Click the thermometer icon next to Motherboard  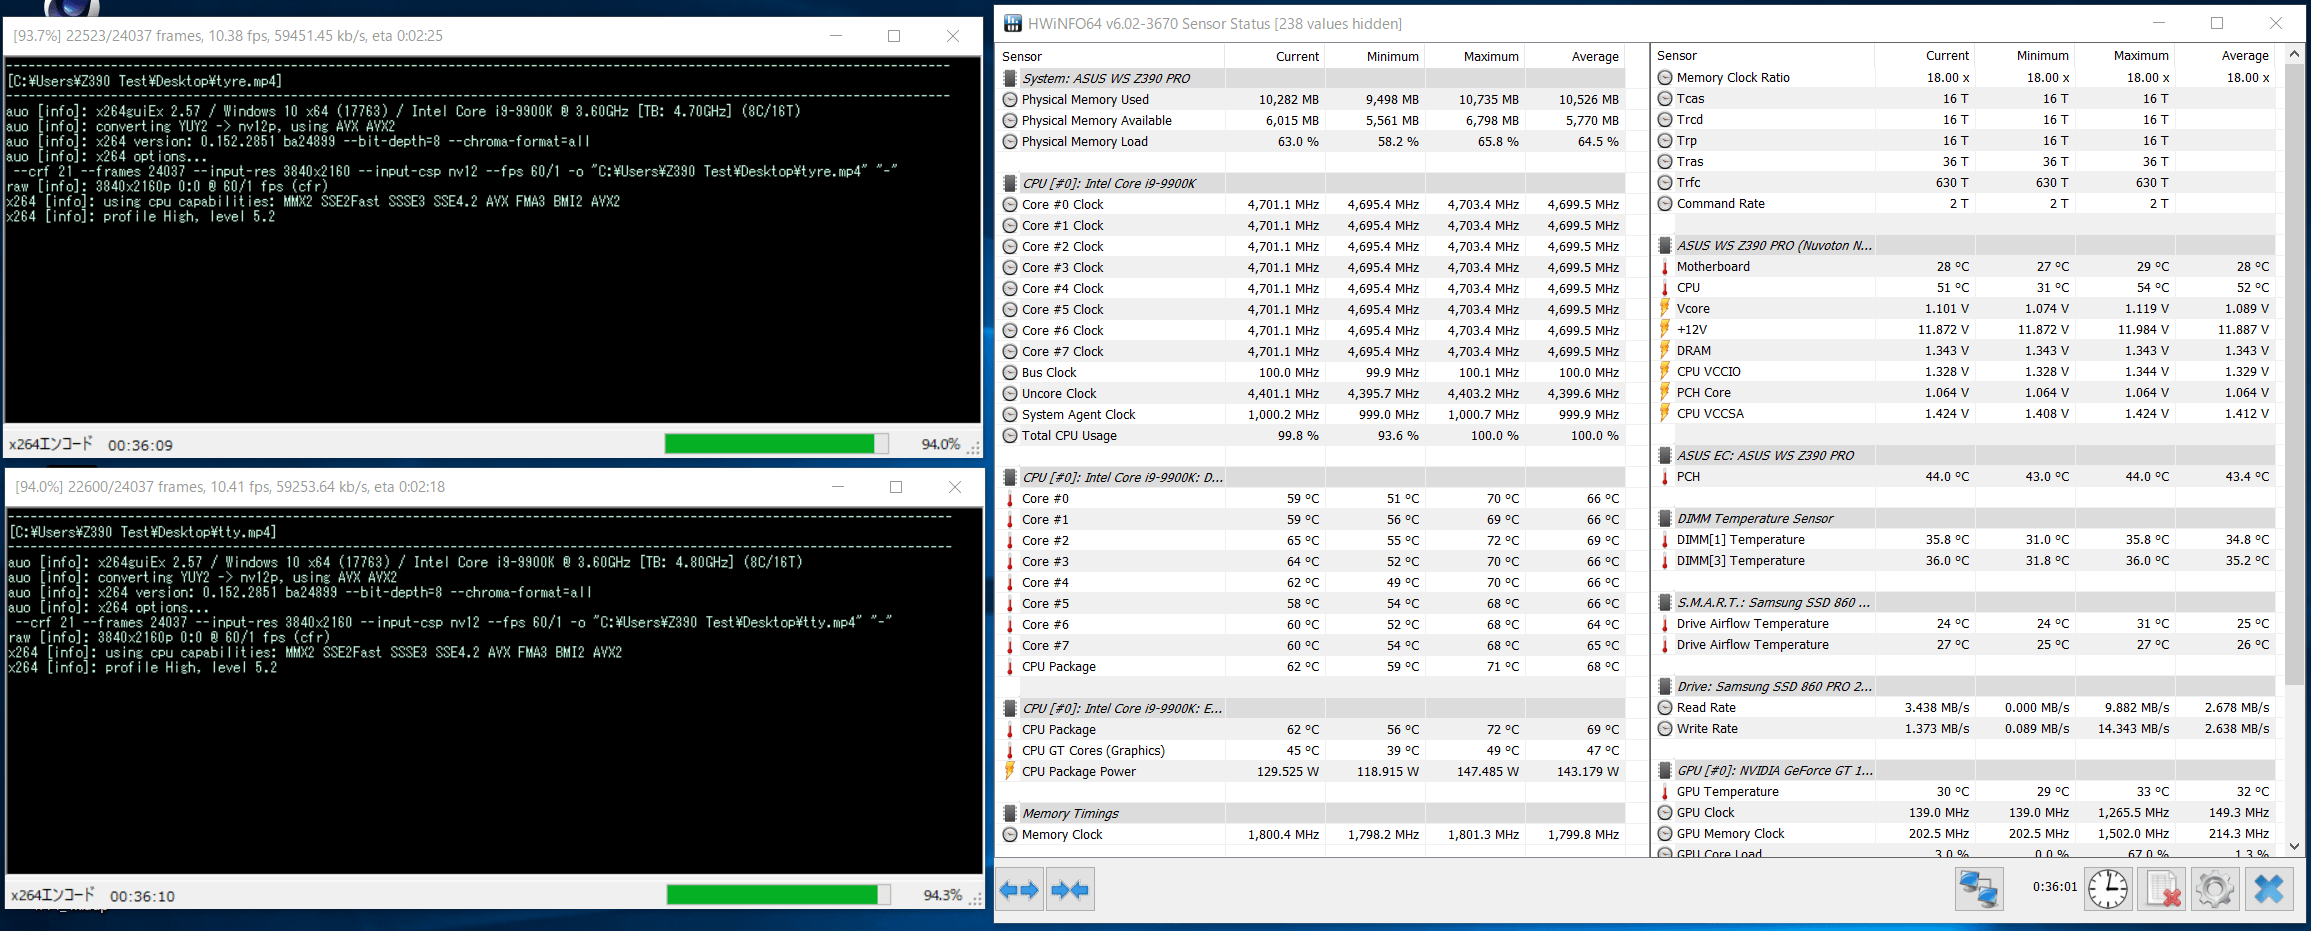pyautogui.click(x=1665, y=266)
